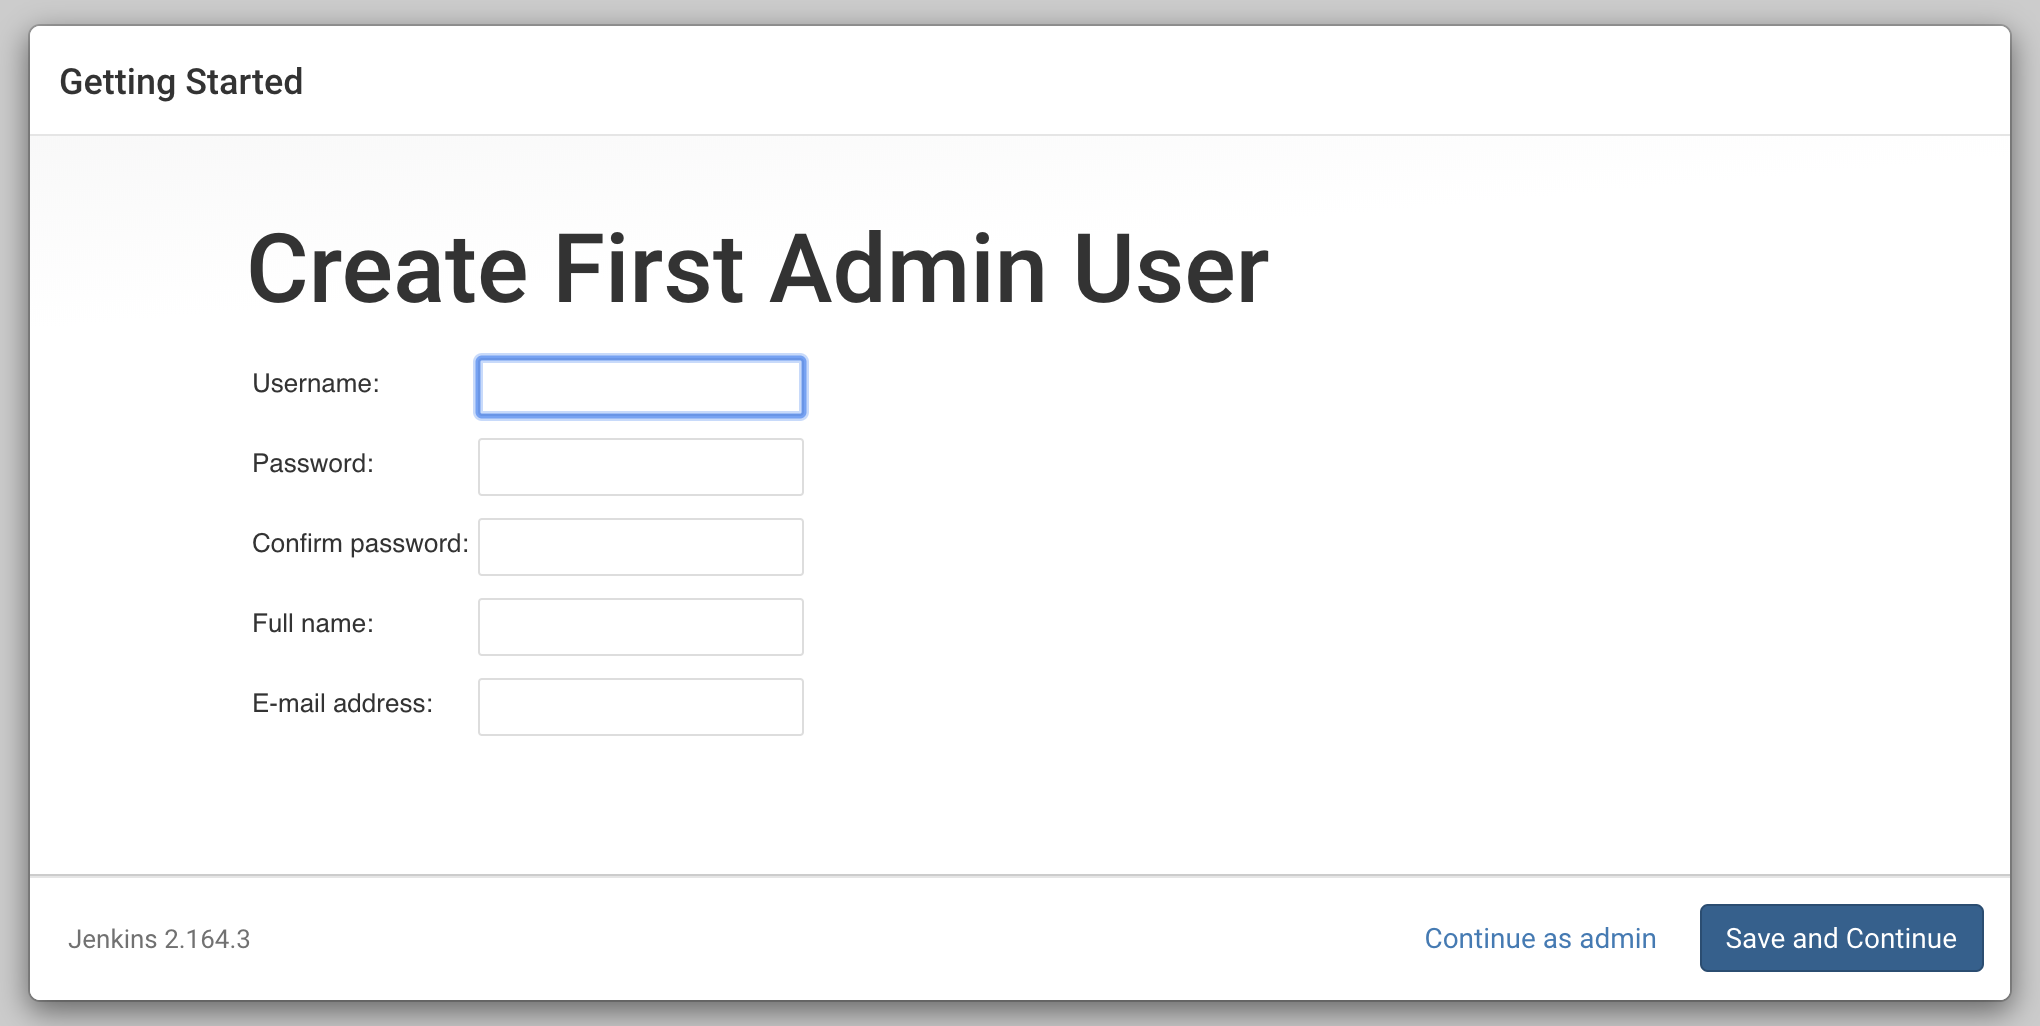This screenshot has width=2040, height=1026.
Task: Click the Full name: label
Action: (x=312, y=624)
